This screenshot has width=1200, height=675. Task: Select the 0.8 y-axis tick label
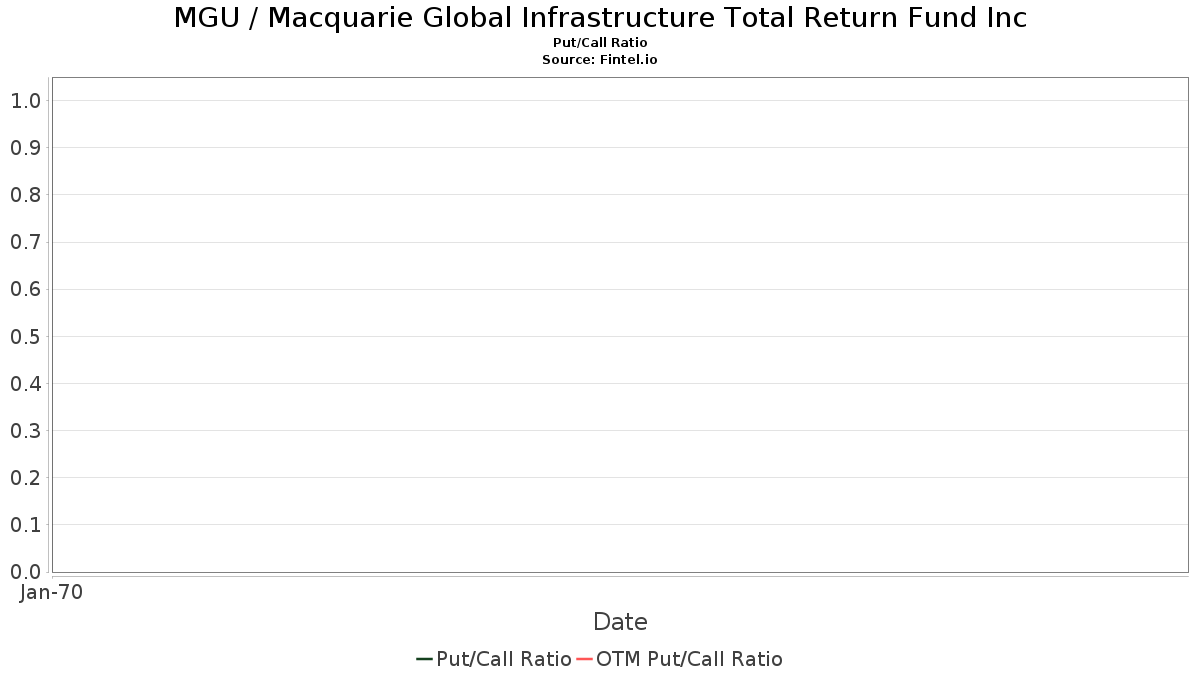pyautogui.click(x=26, y=195)
